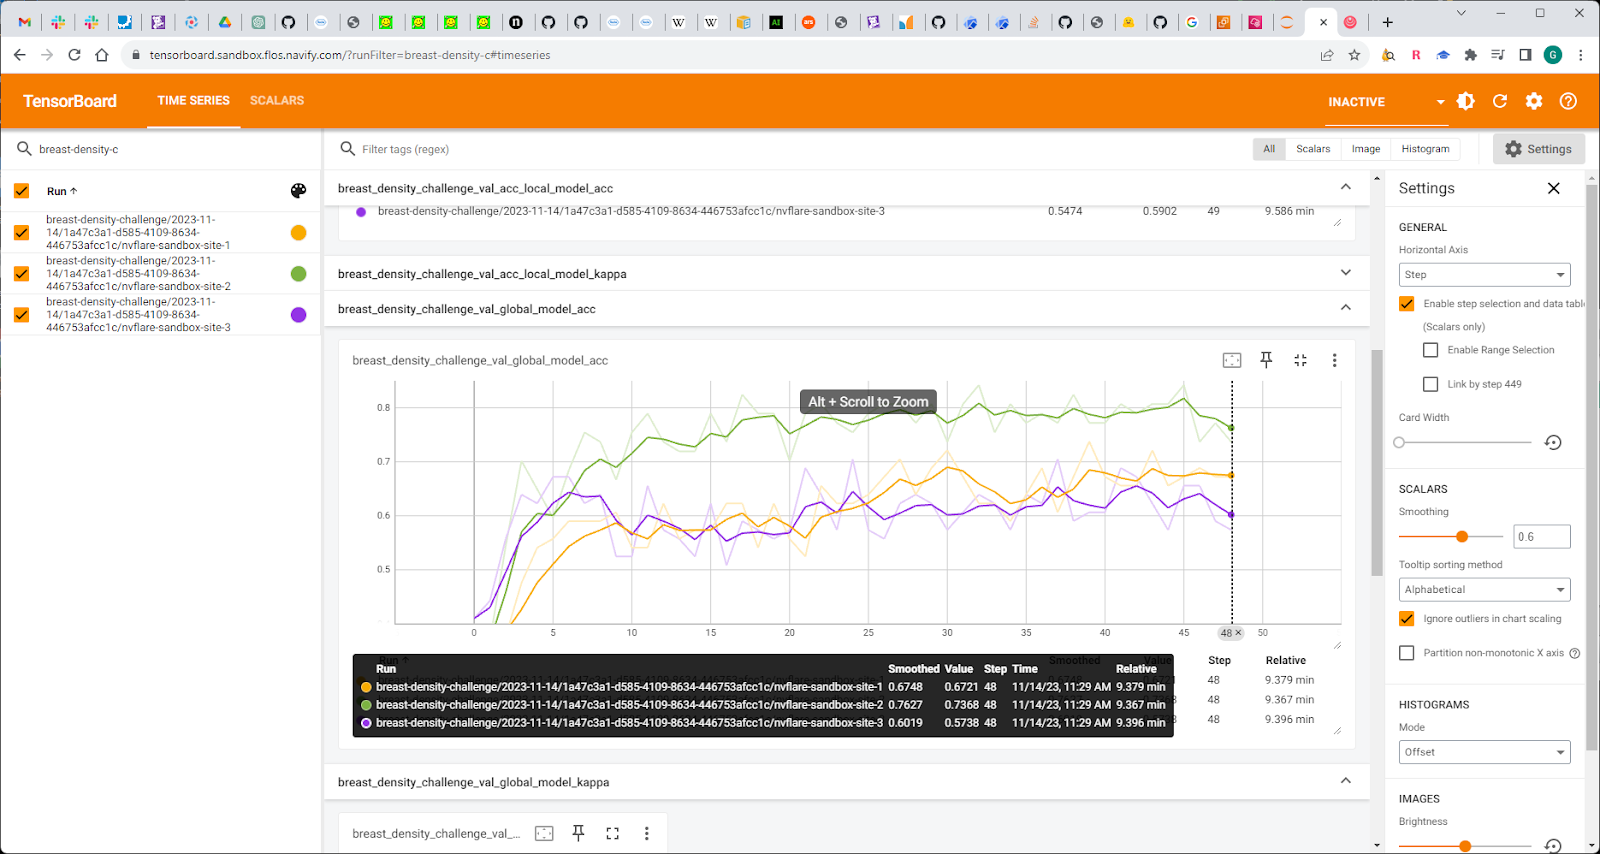This screenshot has width=1600, height=854.
Task: Close the Settings panel
Action: click(x=1553, y=188)
